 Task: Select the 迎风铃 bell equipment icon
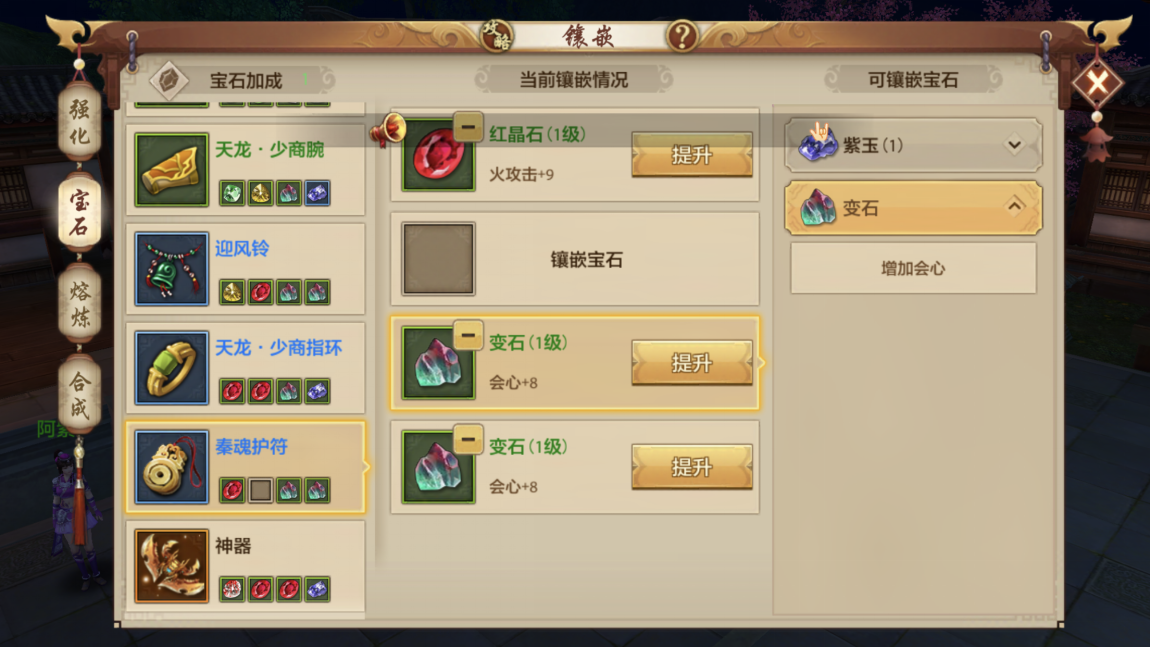click(172, 268)
